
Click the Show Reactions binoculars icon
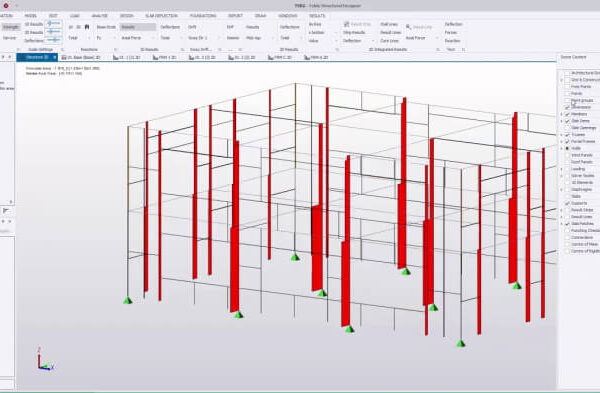click(87, 27)
